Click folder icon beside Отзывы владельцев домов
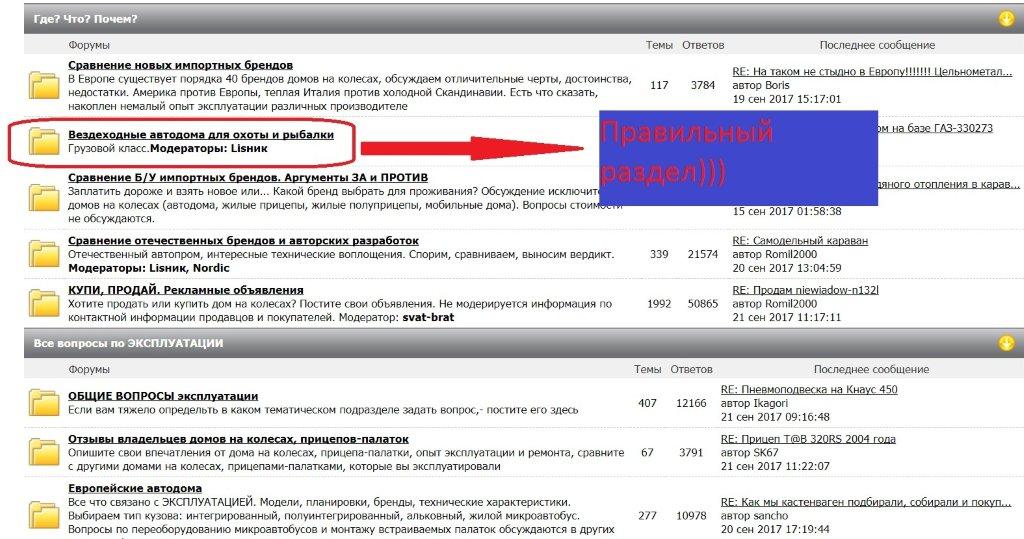The height and width of the screenshot is (539, 1024). point(44,452)
